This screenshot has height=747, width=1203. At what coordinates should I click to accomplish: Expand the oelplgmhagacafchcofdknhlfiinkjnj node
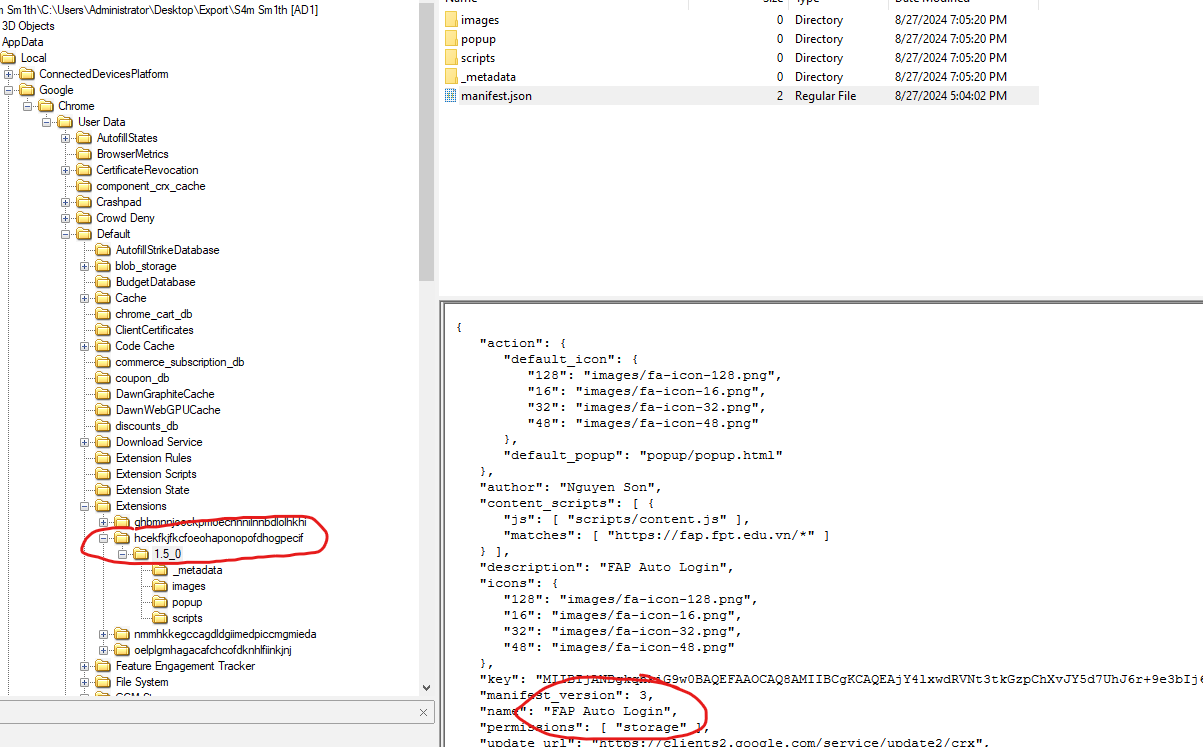(x=103, y=650)
